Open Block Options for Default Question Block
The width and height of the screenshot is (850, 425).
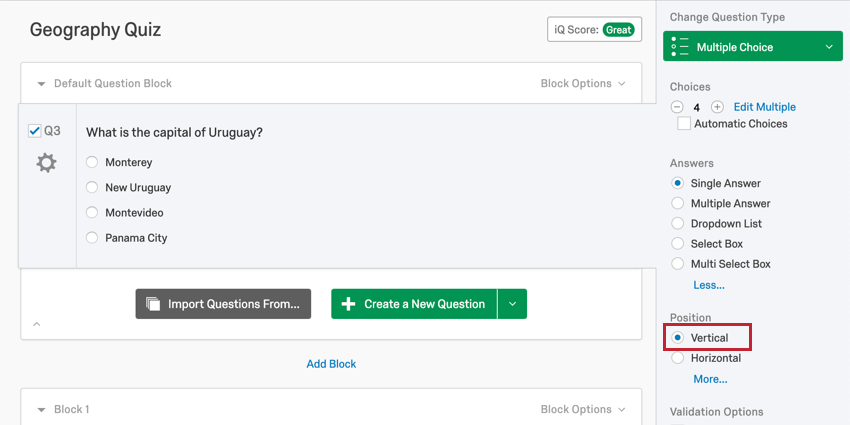(x=583, y=83)
